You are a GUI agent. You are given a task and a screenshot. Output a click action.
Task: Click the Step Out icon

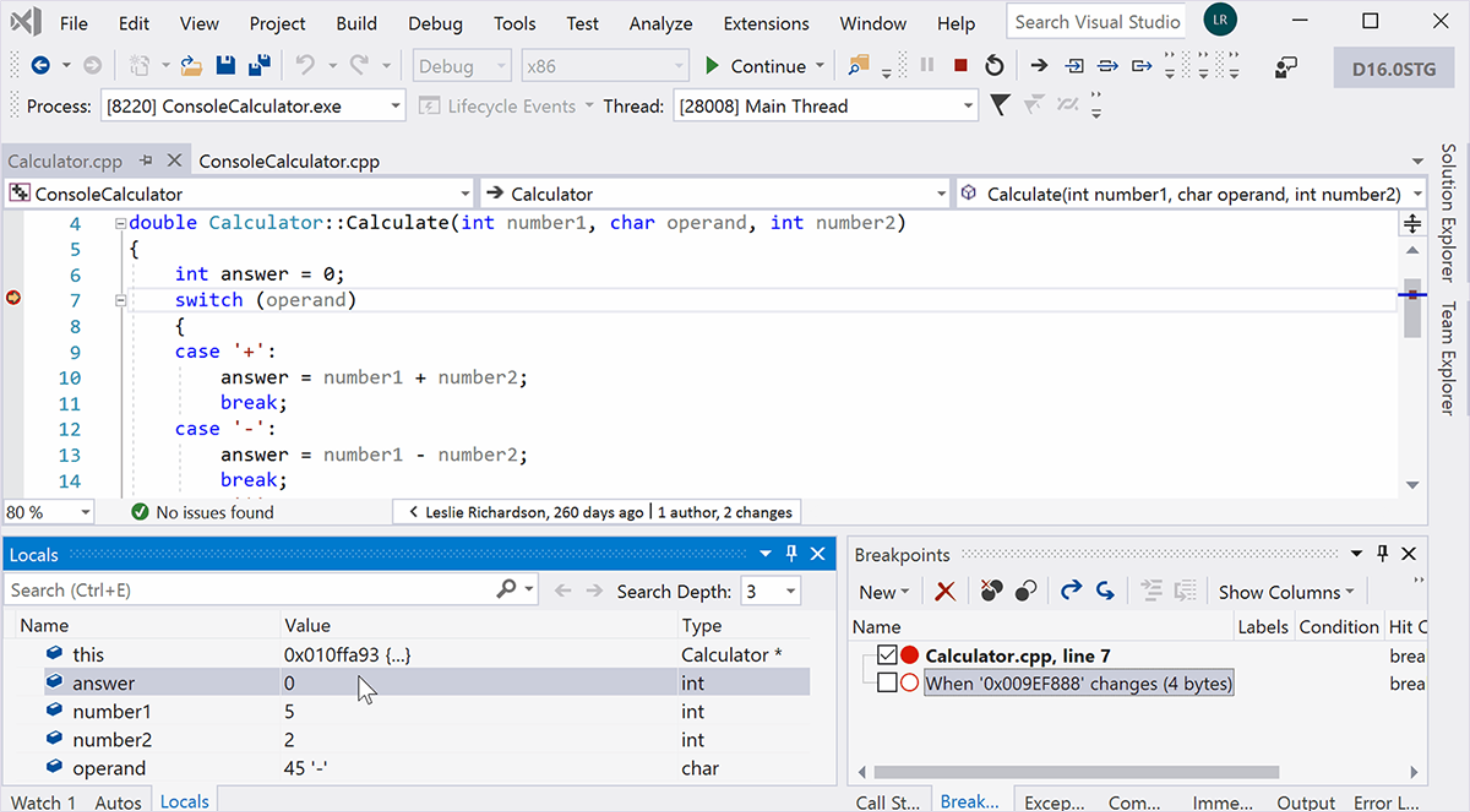pyautogui.click(x=1141, y=66)
